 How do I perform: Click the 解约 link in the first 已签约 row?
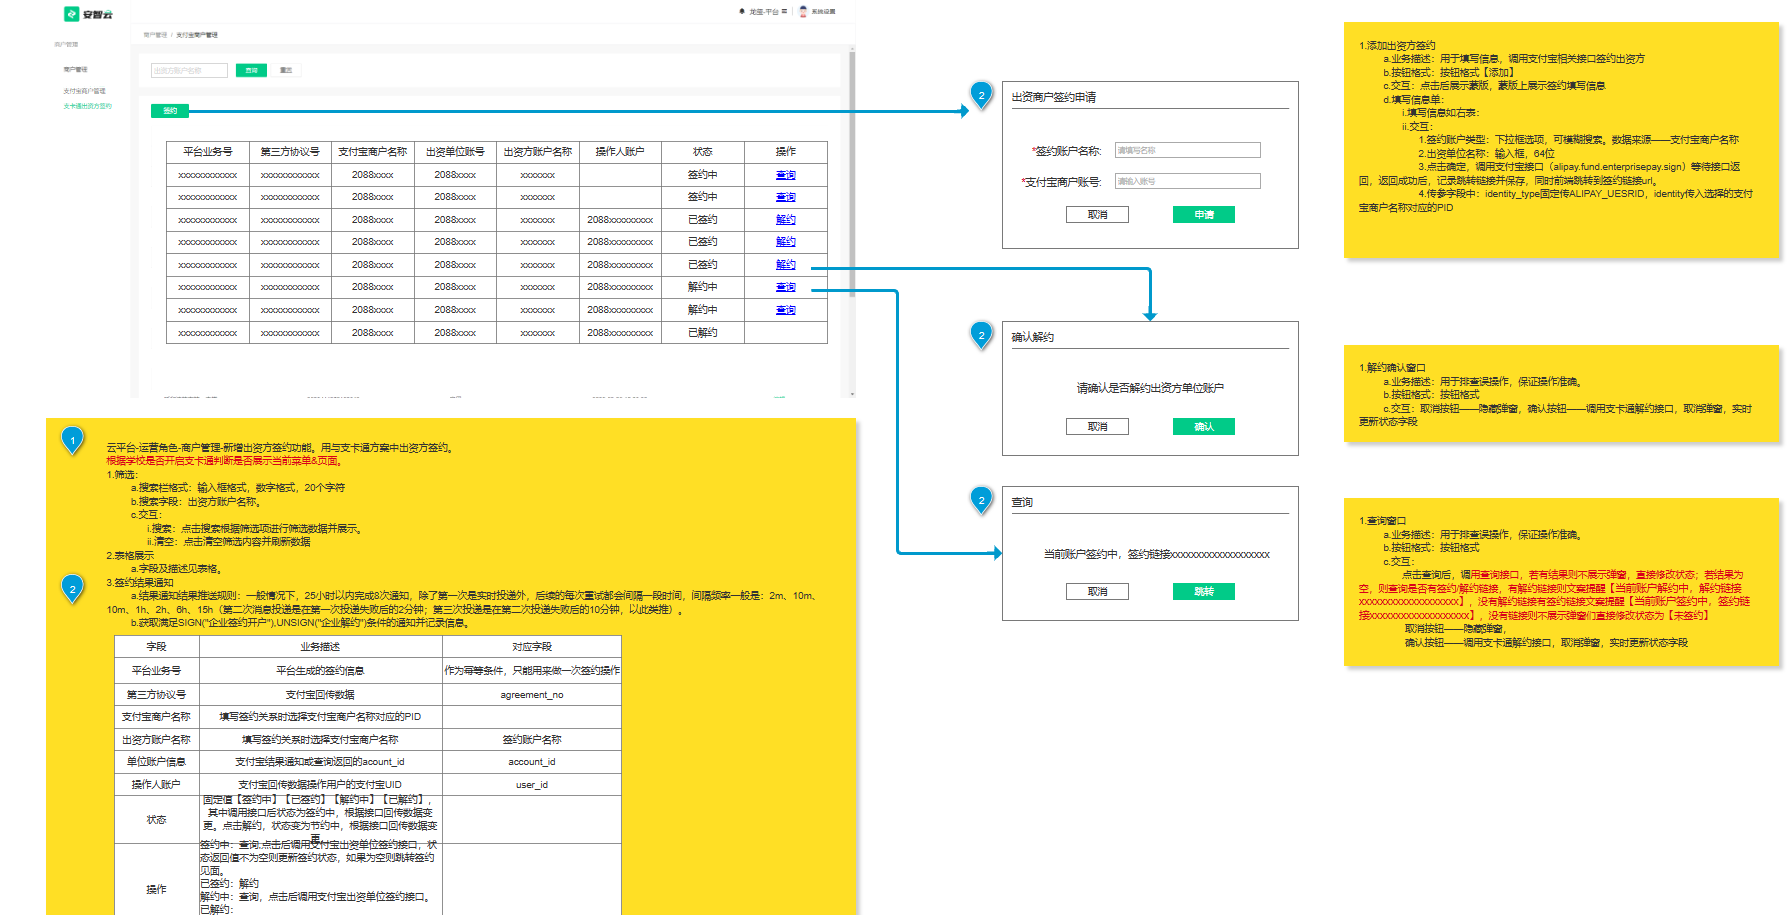coord(786,220)
